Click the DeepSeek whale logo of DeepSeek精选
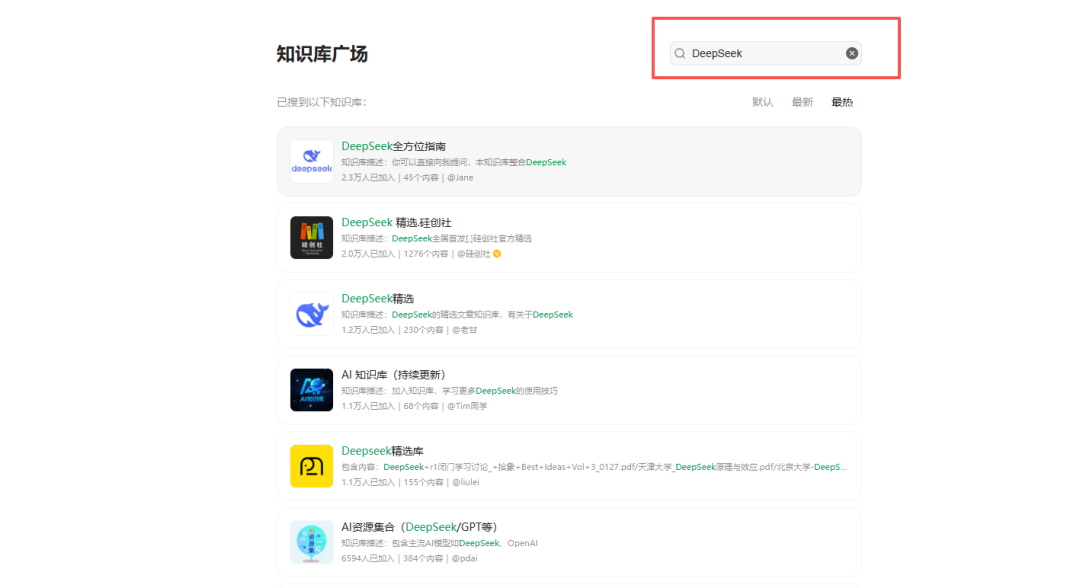 (311, 314)
